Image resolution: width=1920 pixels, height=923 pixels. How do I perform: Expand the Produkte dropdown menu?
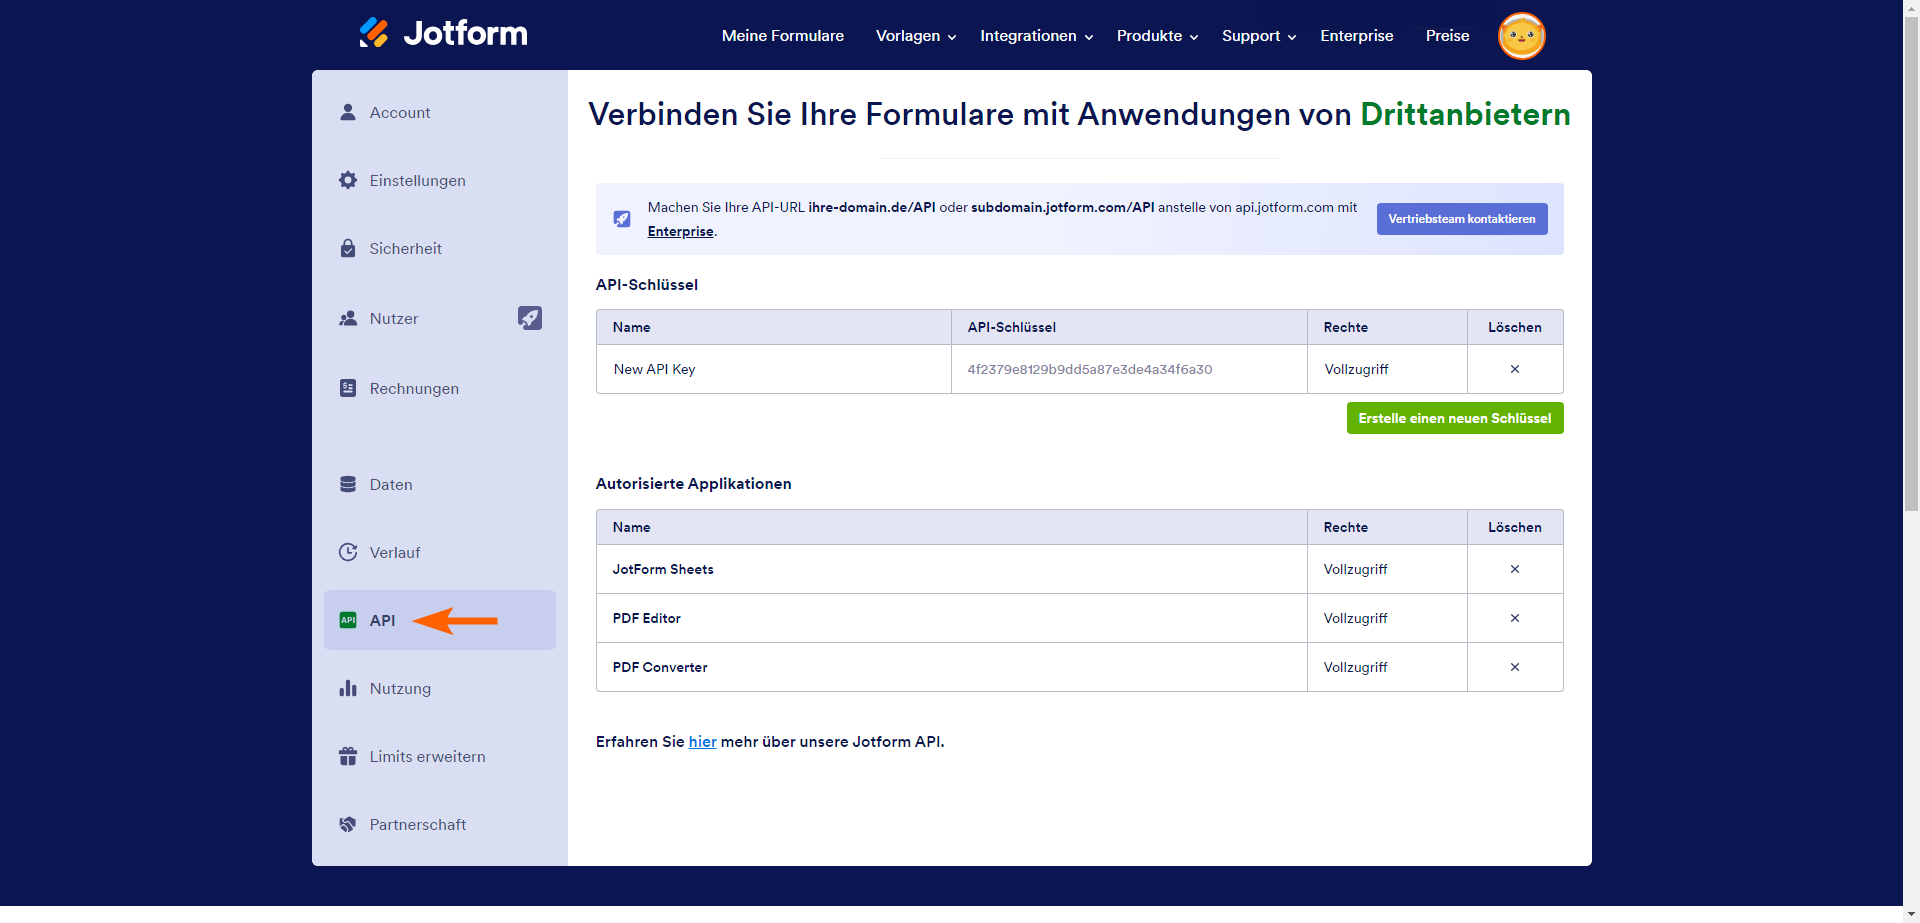[1158, 36]
